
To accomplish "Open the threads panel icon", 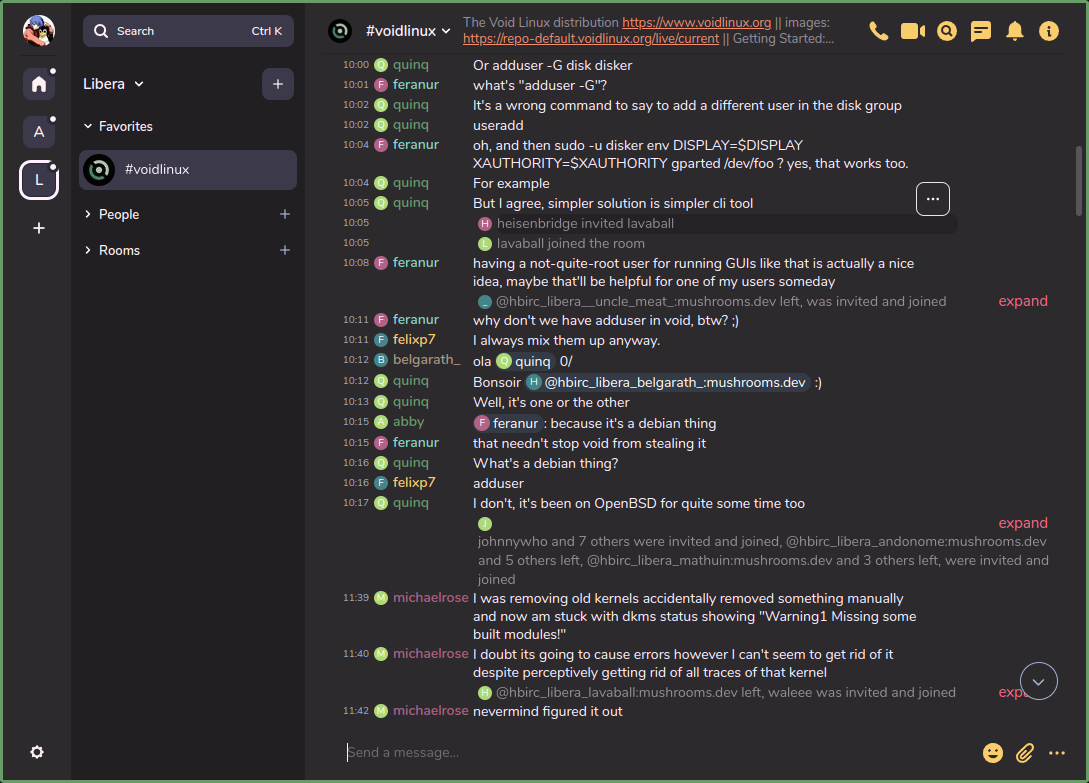I will (x=981, y=31).
